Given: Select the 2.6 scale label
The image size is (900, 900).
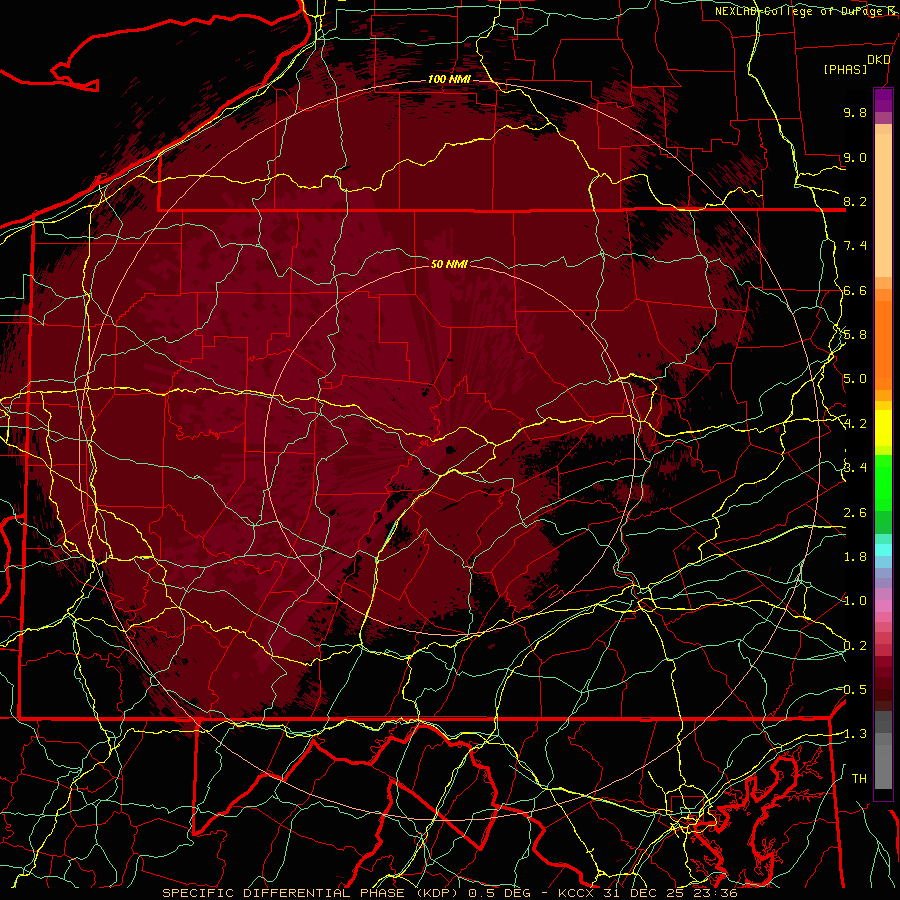Looking at the screenshot, I should (855, 513).
